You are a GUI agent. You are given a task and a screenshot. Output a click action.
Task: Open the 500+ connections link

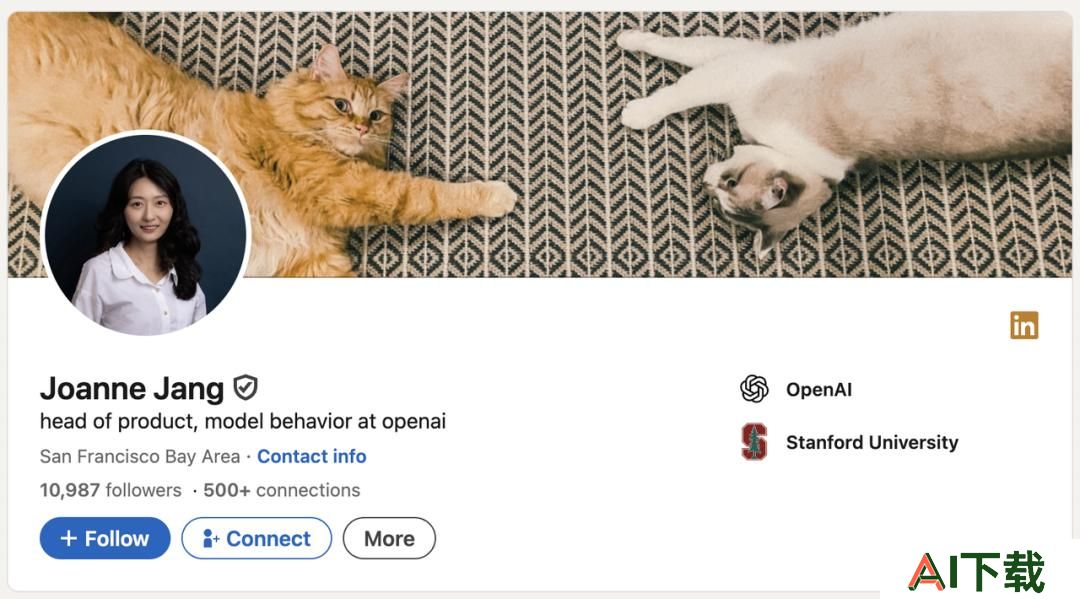281,490
